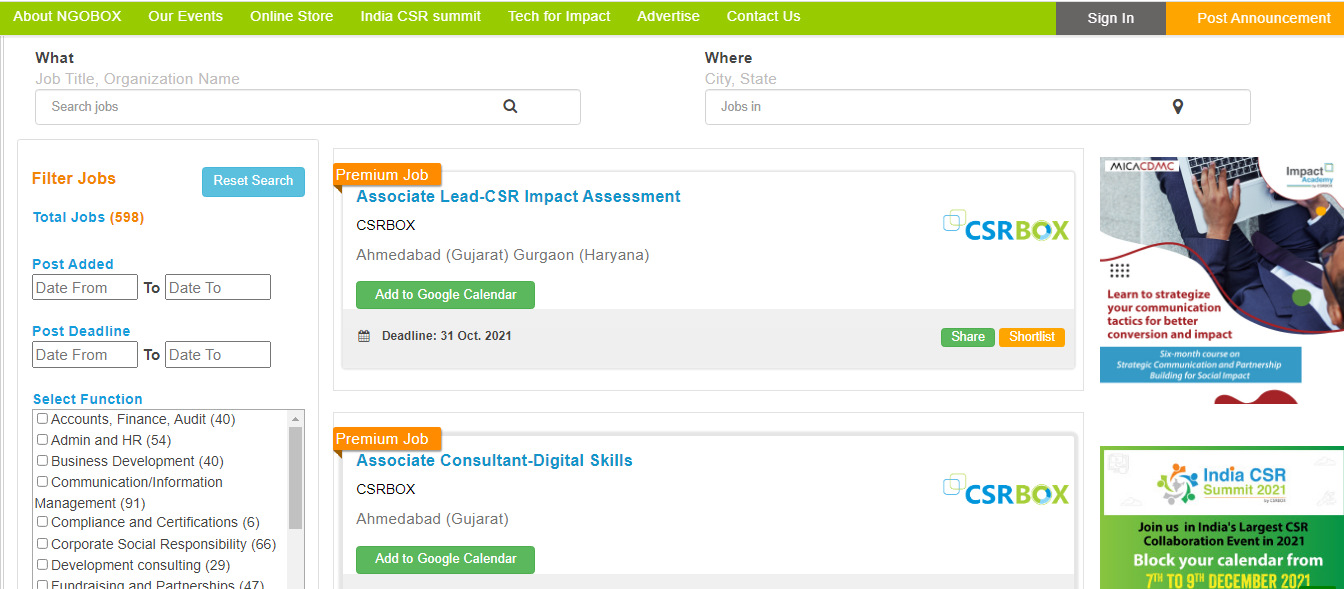Click CSRBOX logo on Associate Consultant job

tap(1006, 491)
